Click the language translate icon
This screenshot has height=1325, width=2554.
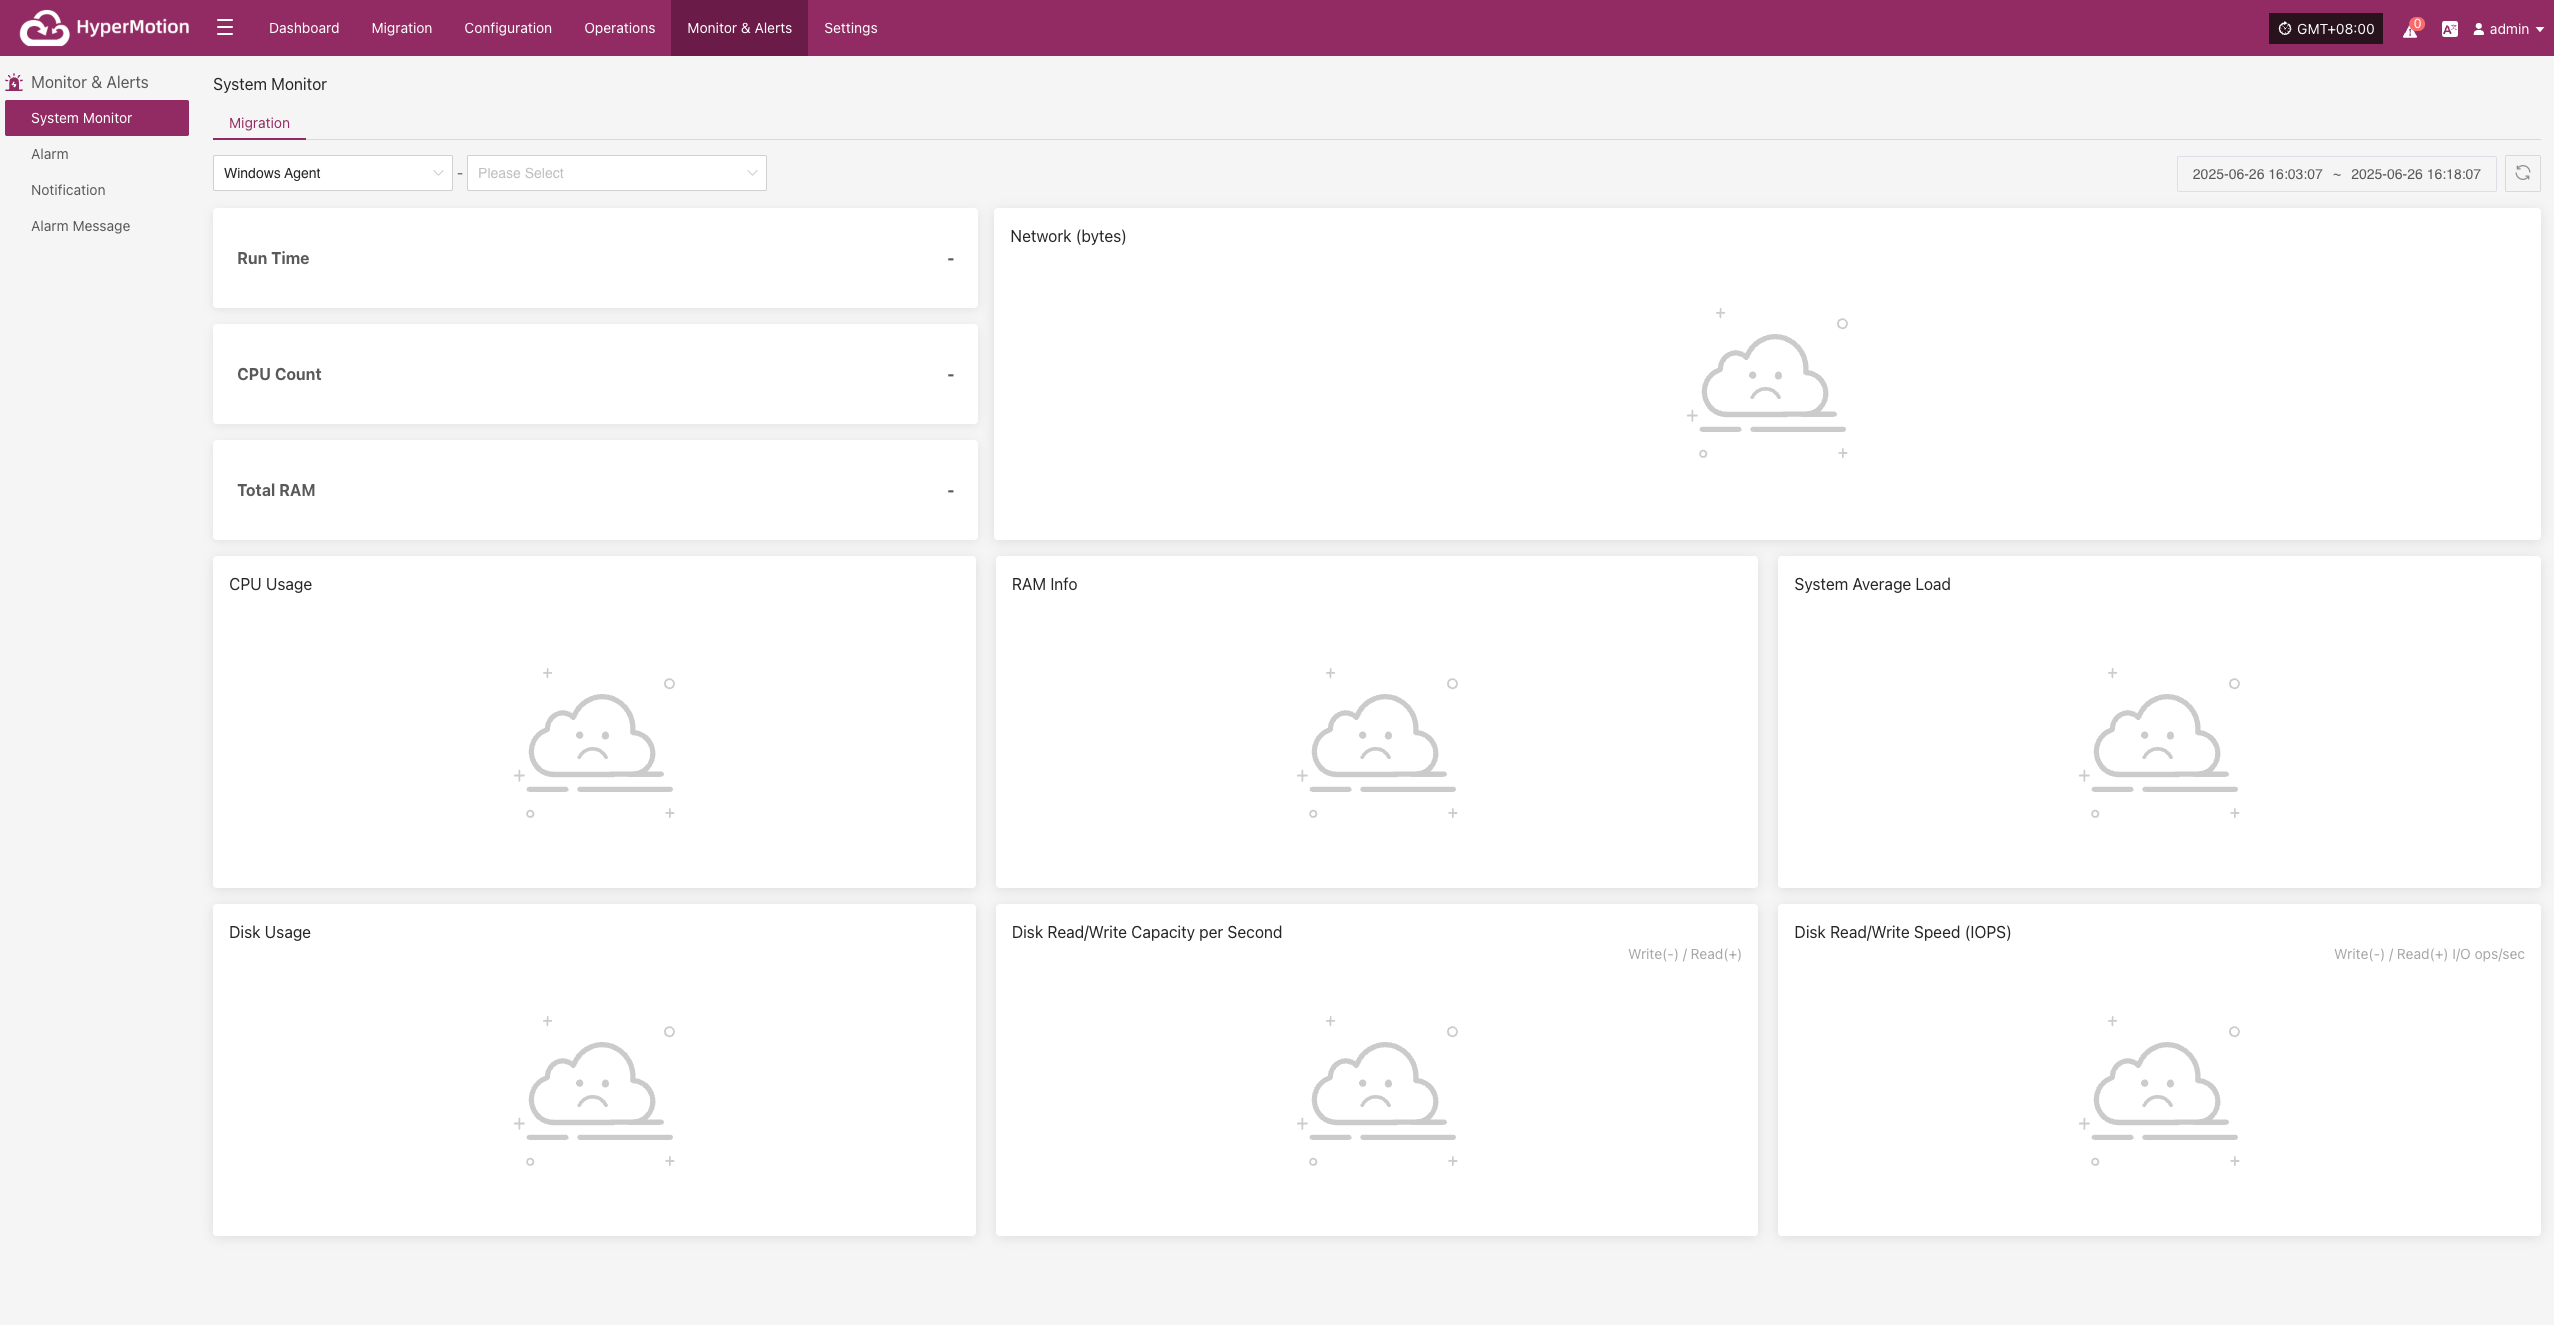[x=2449, y=29]
